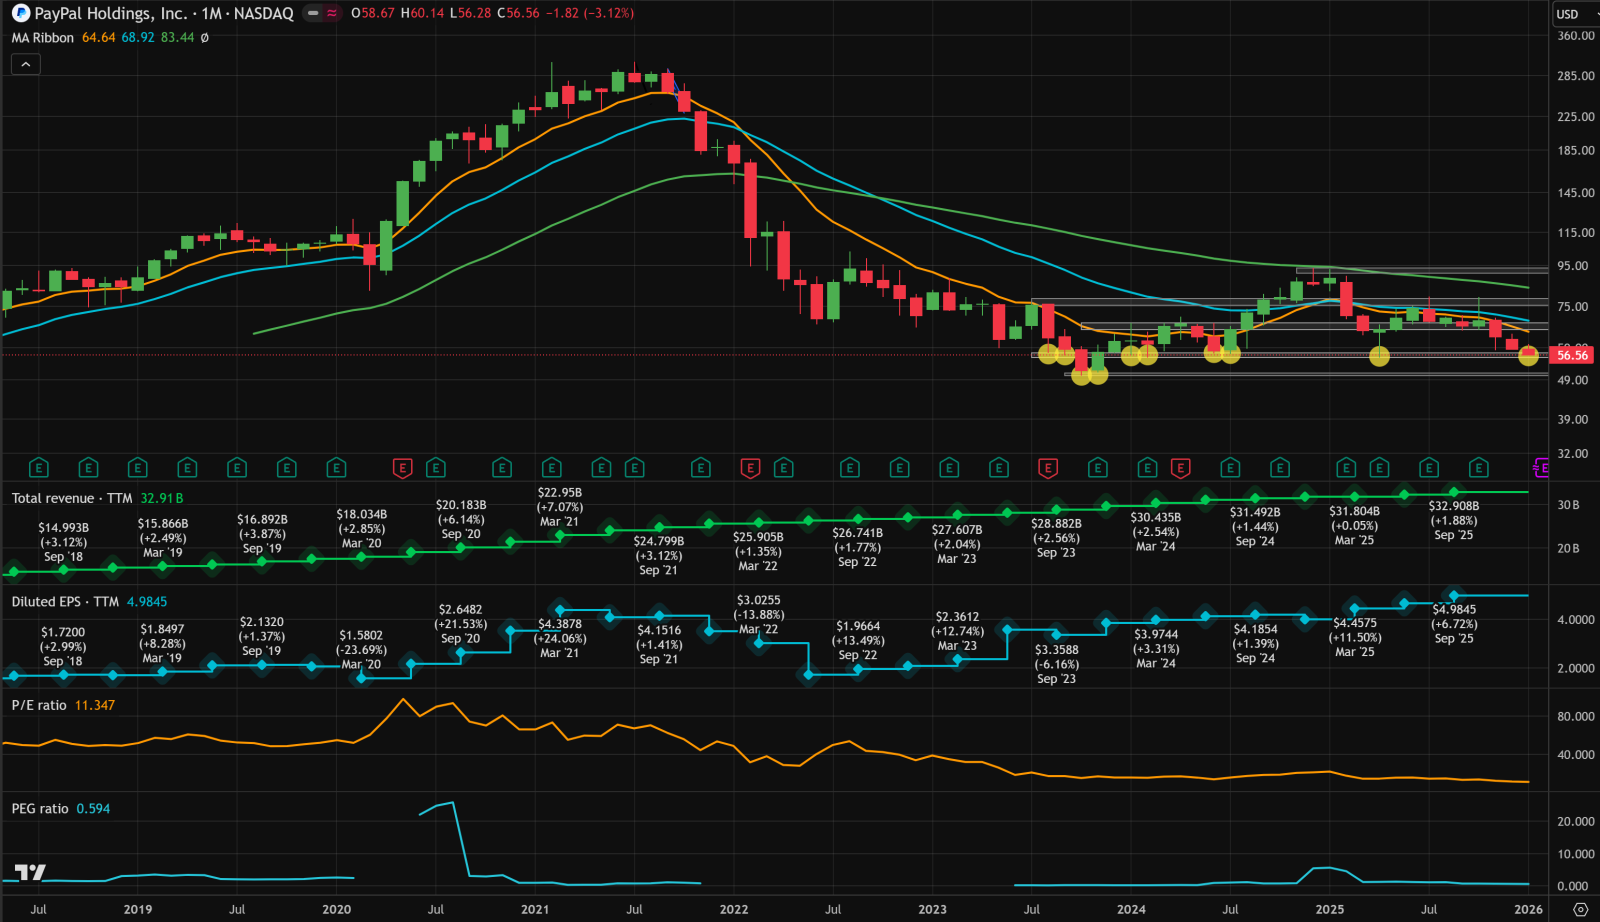Select the Diluted EPS · TTM legend label
1600x922 pixels.
click(65, 602)
